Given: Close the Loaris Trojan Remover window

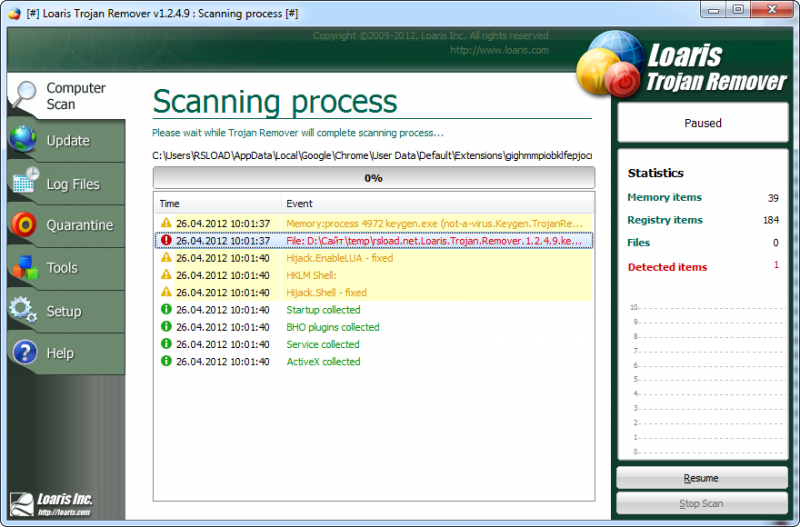Looking at the screenshot, I should (772, 10).
